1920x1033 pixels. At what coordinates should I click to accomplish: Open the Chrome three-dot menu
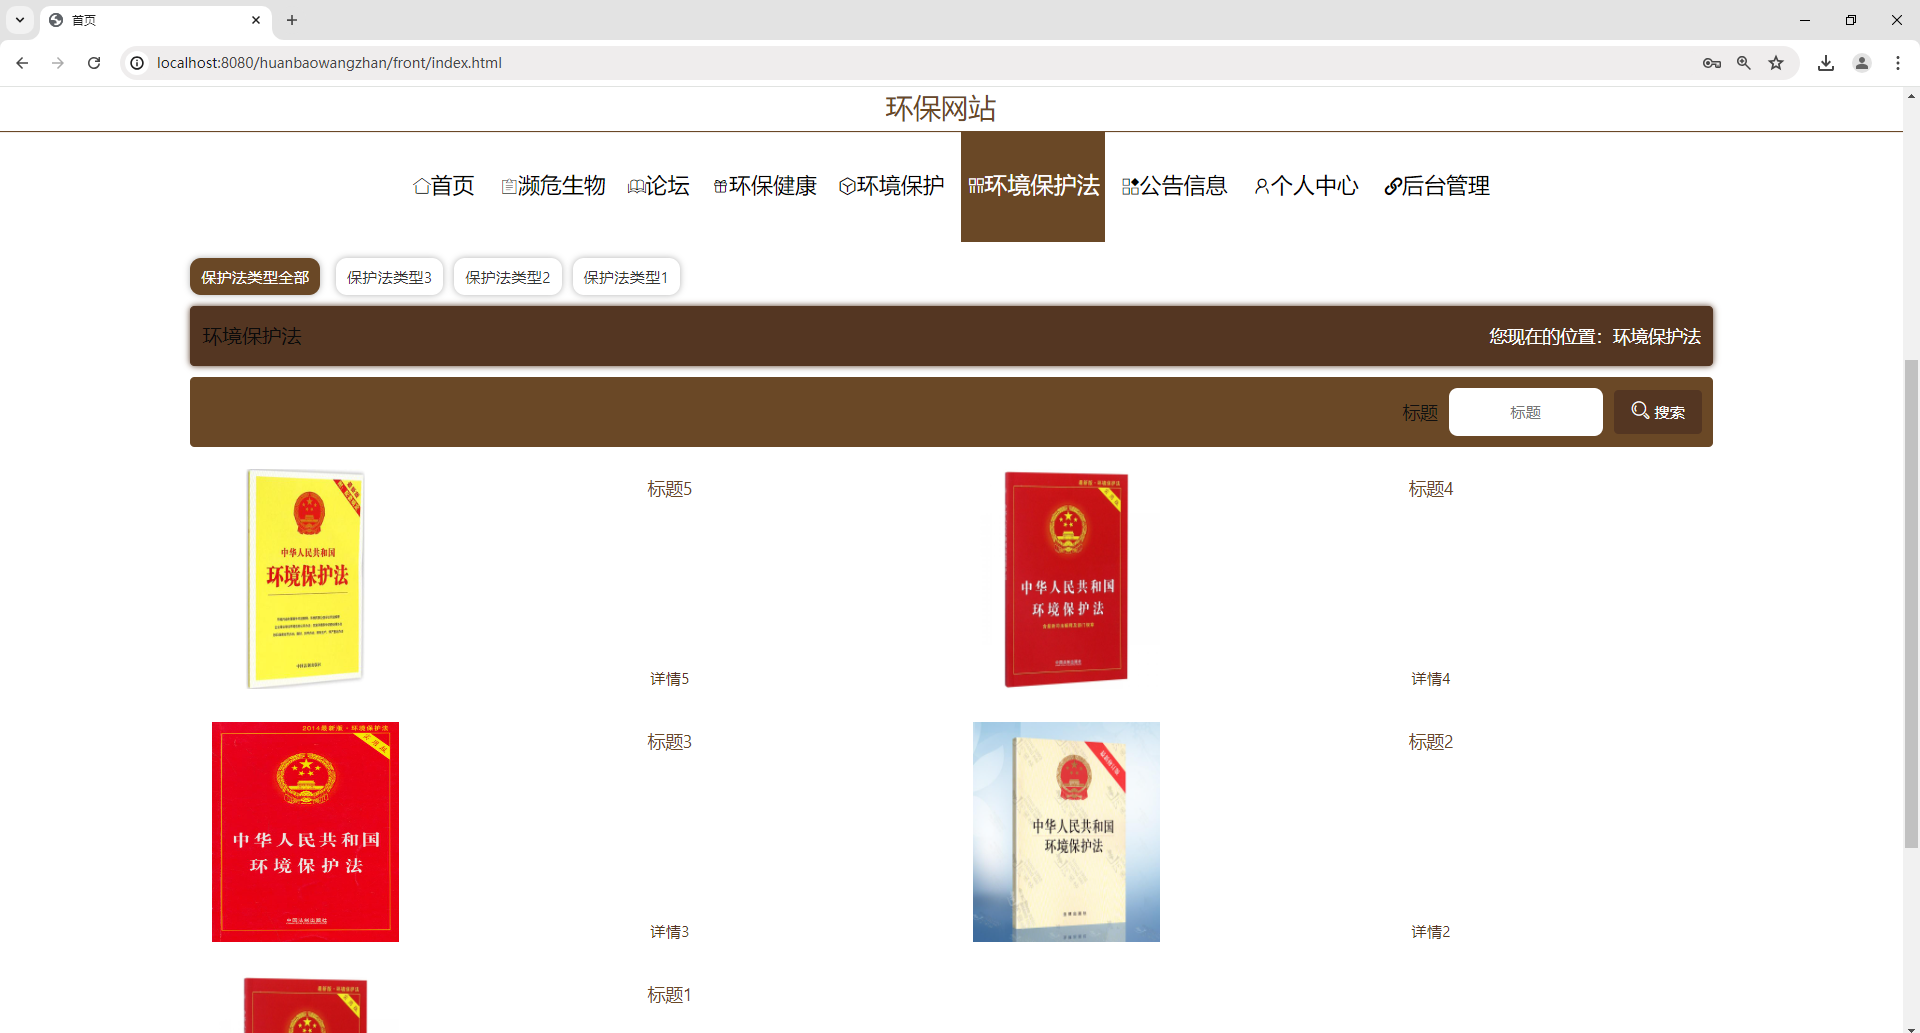[x=1899, y=62]
